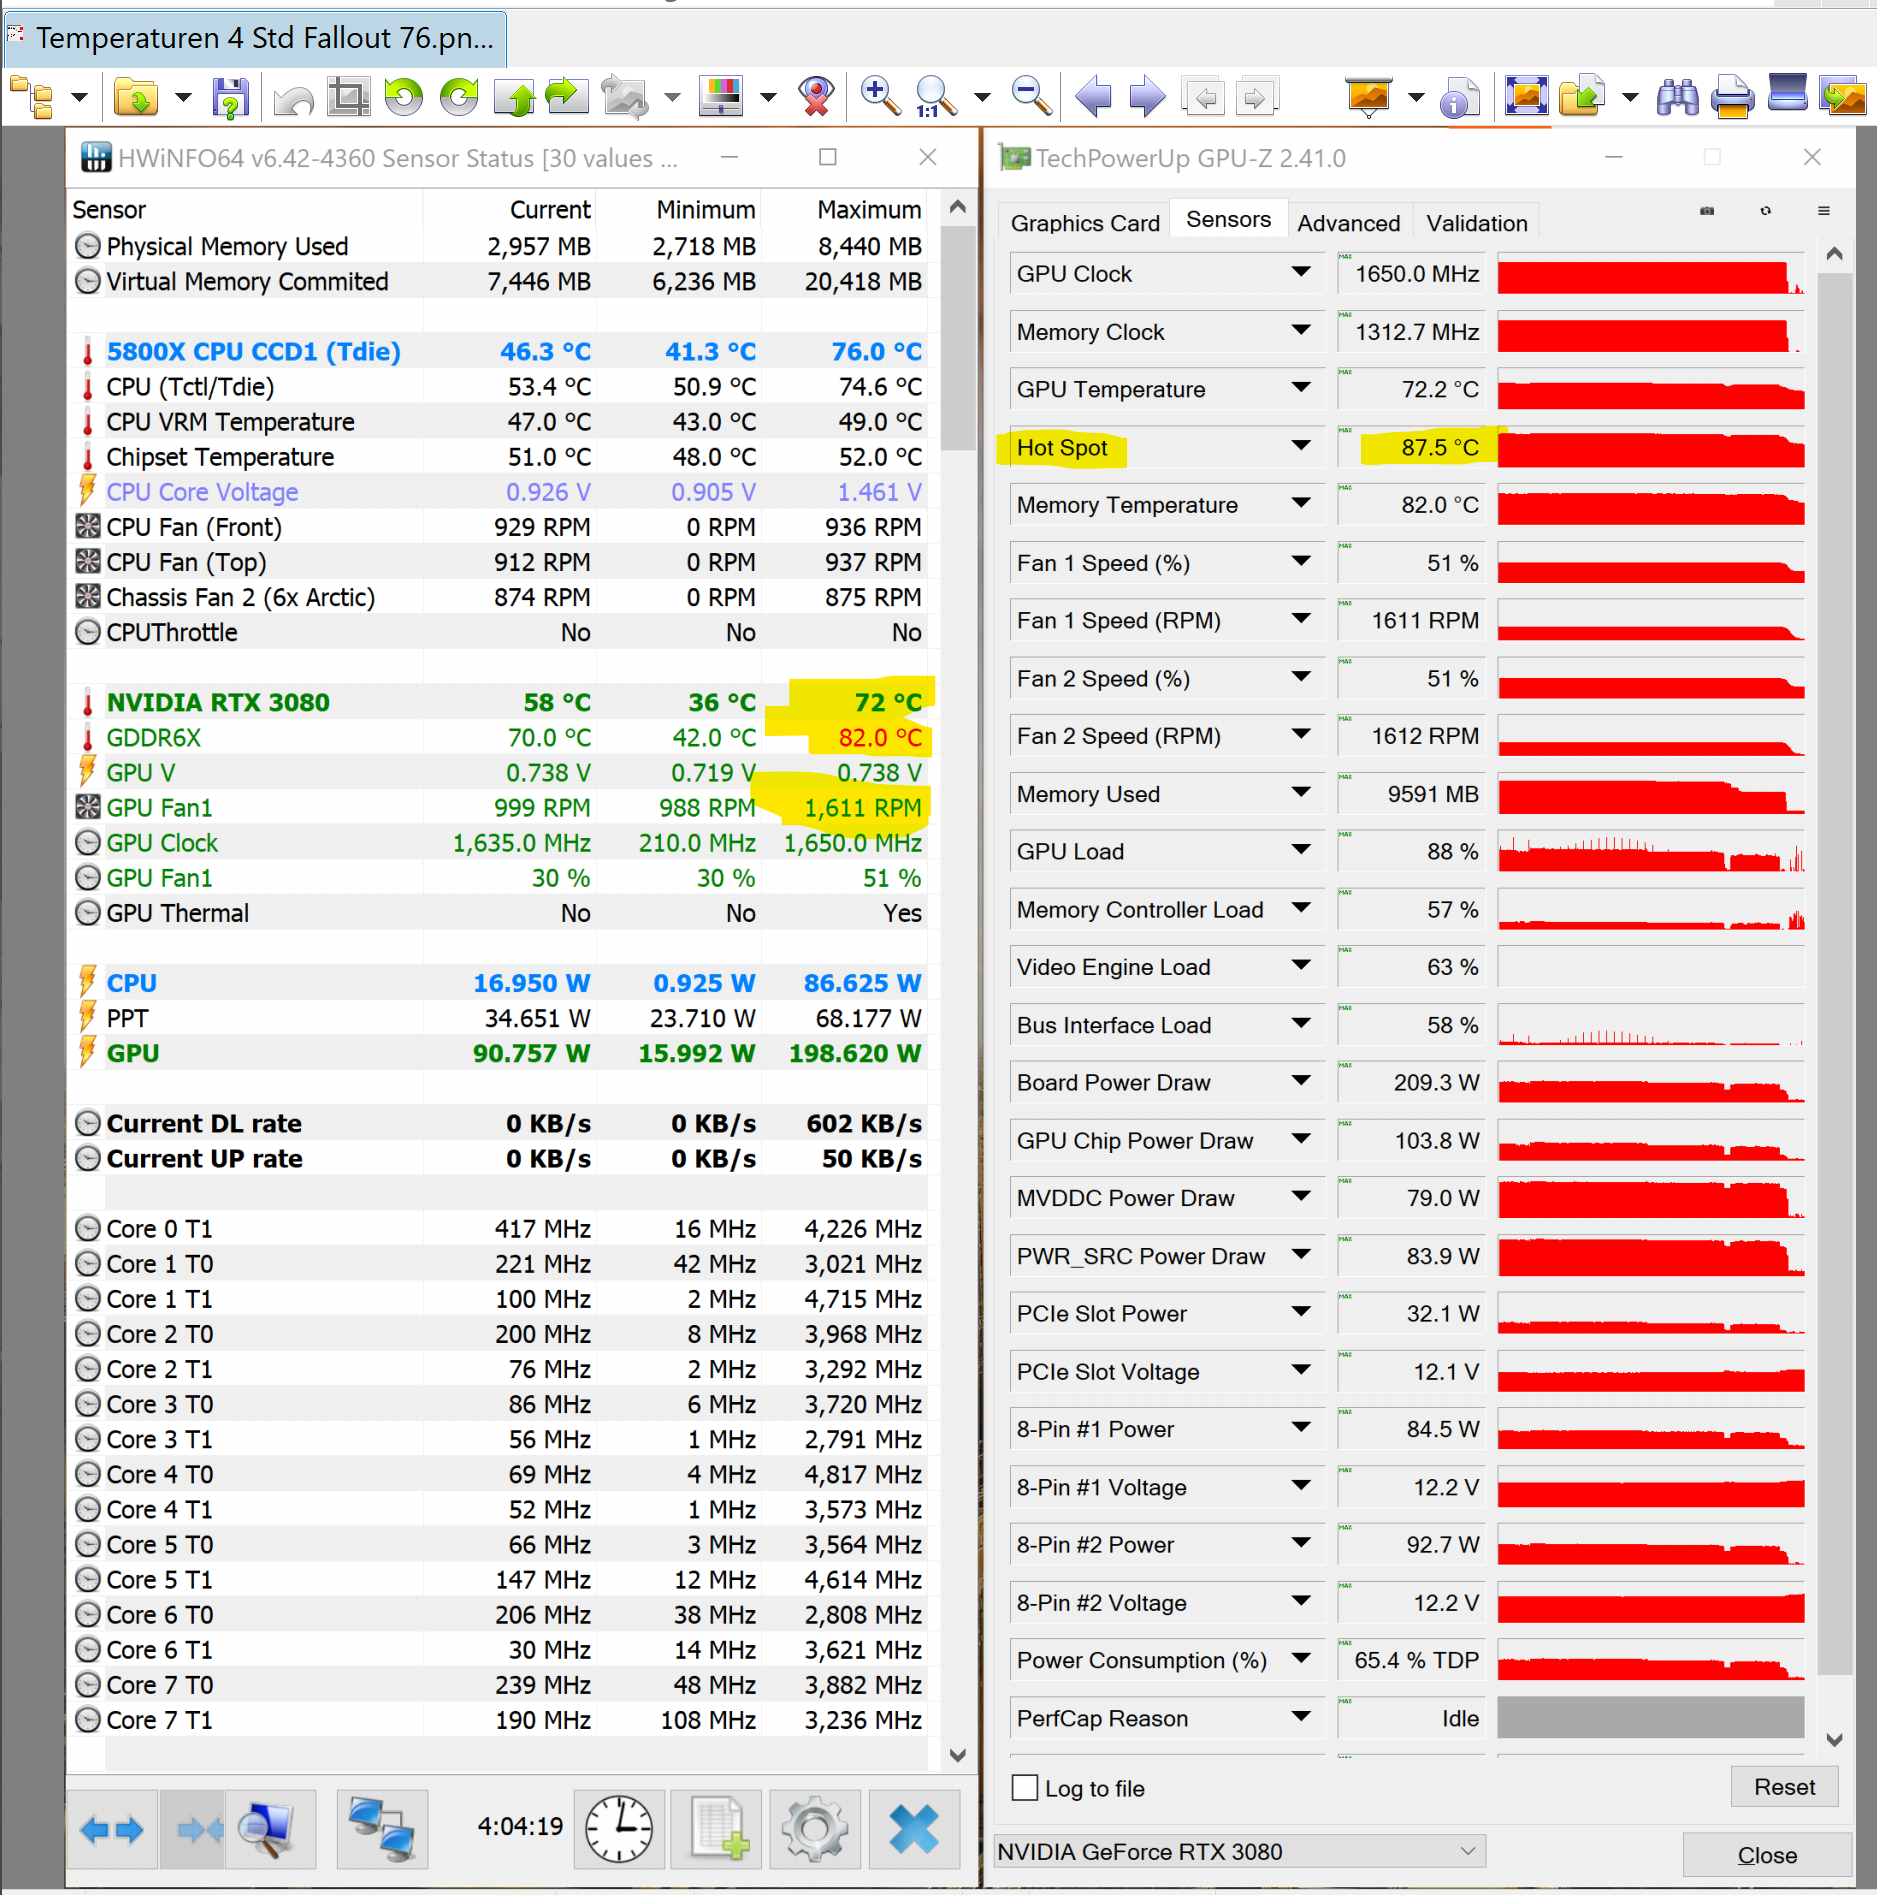Click GPU-Z sensors scrollbar down arrow
This screenshot has height=1895, width=1877.
coord(1834,1740)
